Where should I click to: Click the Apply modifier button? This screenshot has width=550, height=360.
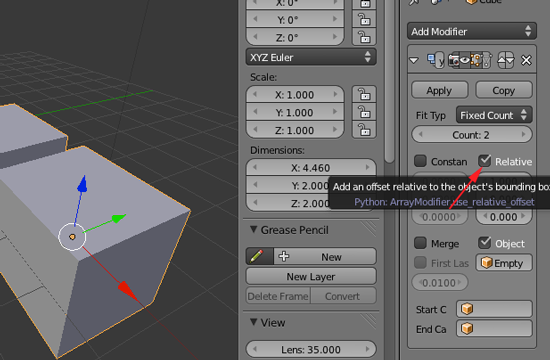tap(439, 90)
